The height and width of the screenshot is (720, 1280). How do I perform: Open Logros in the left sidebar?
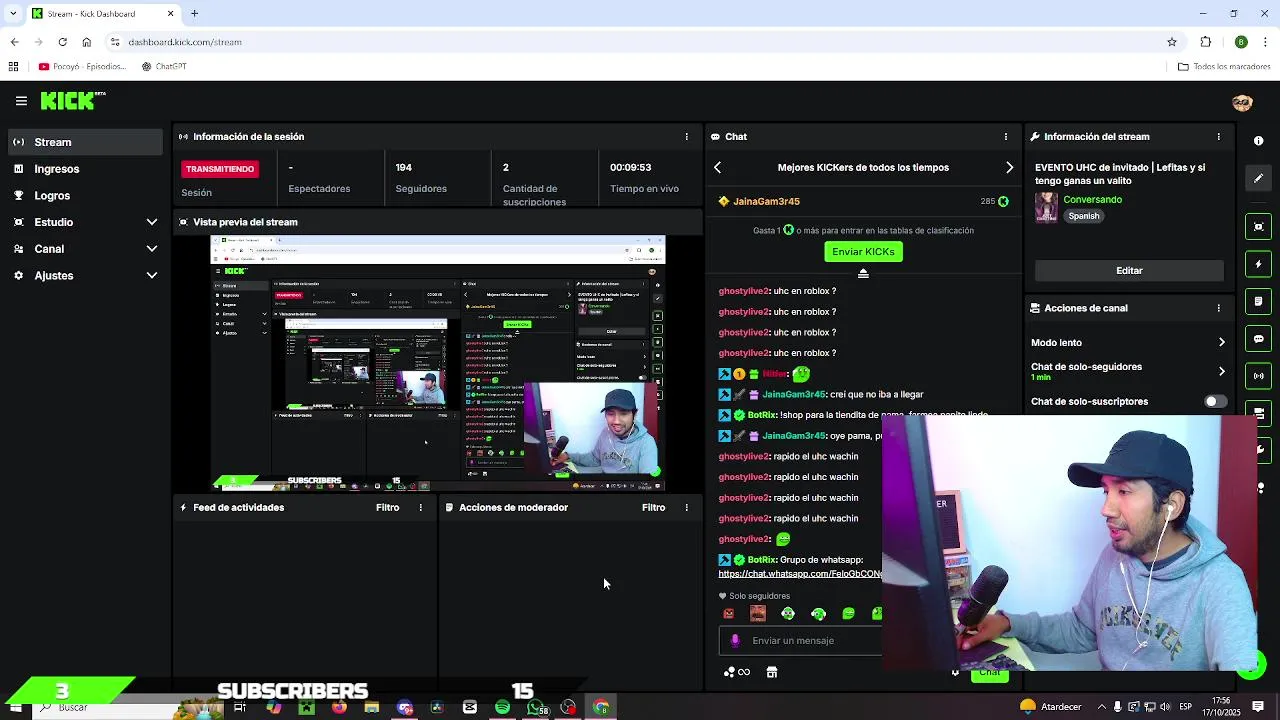coord(84,196)
